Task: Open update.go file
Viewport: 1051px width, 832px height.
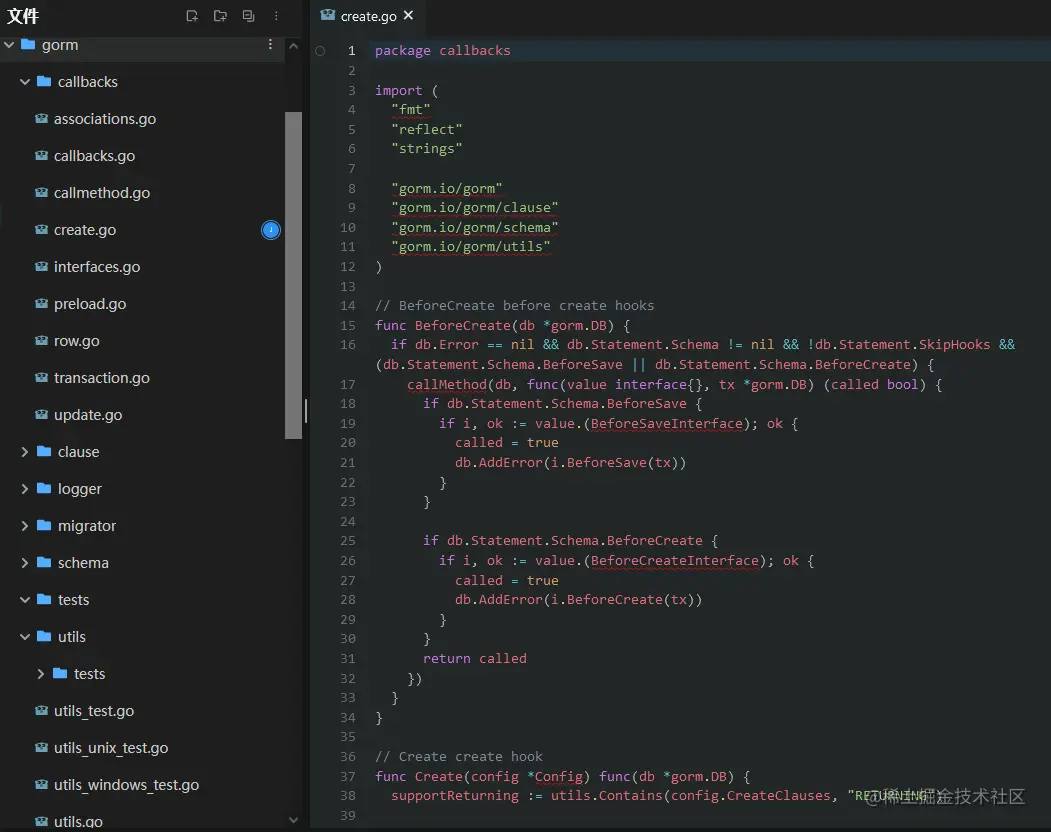Action: click(88, 415)
